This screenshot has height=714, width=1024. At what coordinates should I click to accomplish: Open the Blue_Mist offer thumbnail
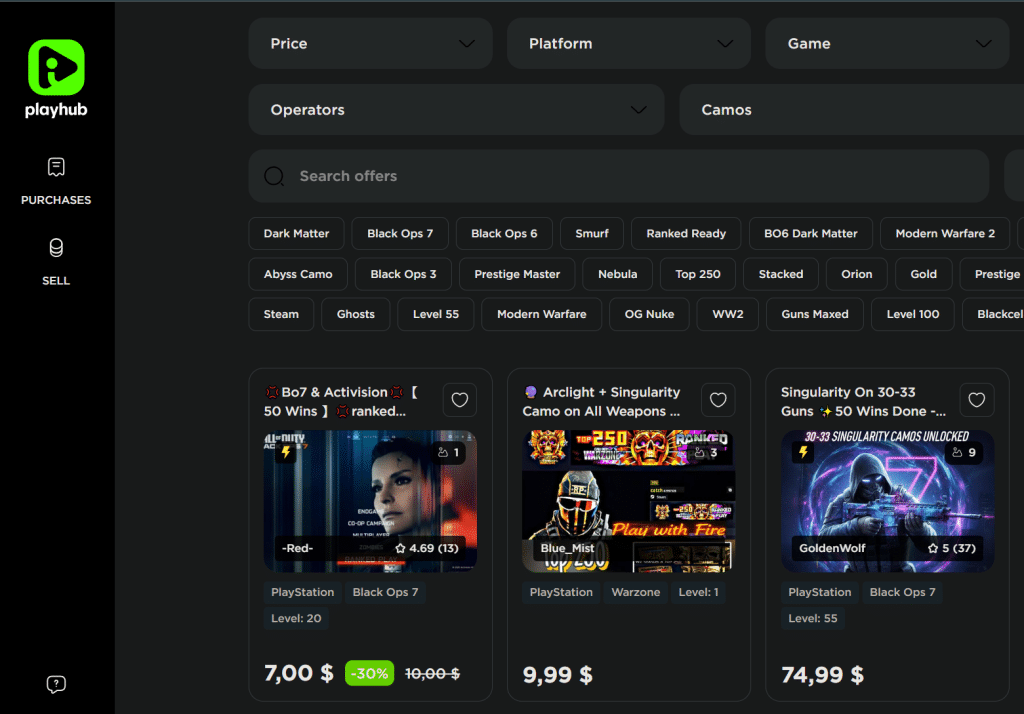pos(629,501)
